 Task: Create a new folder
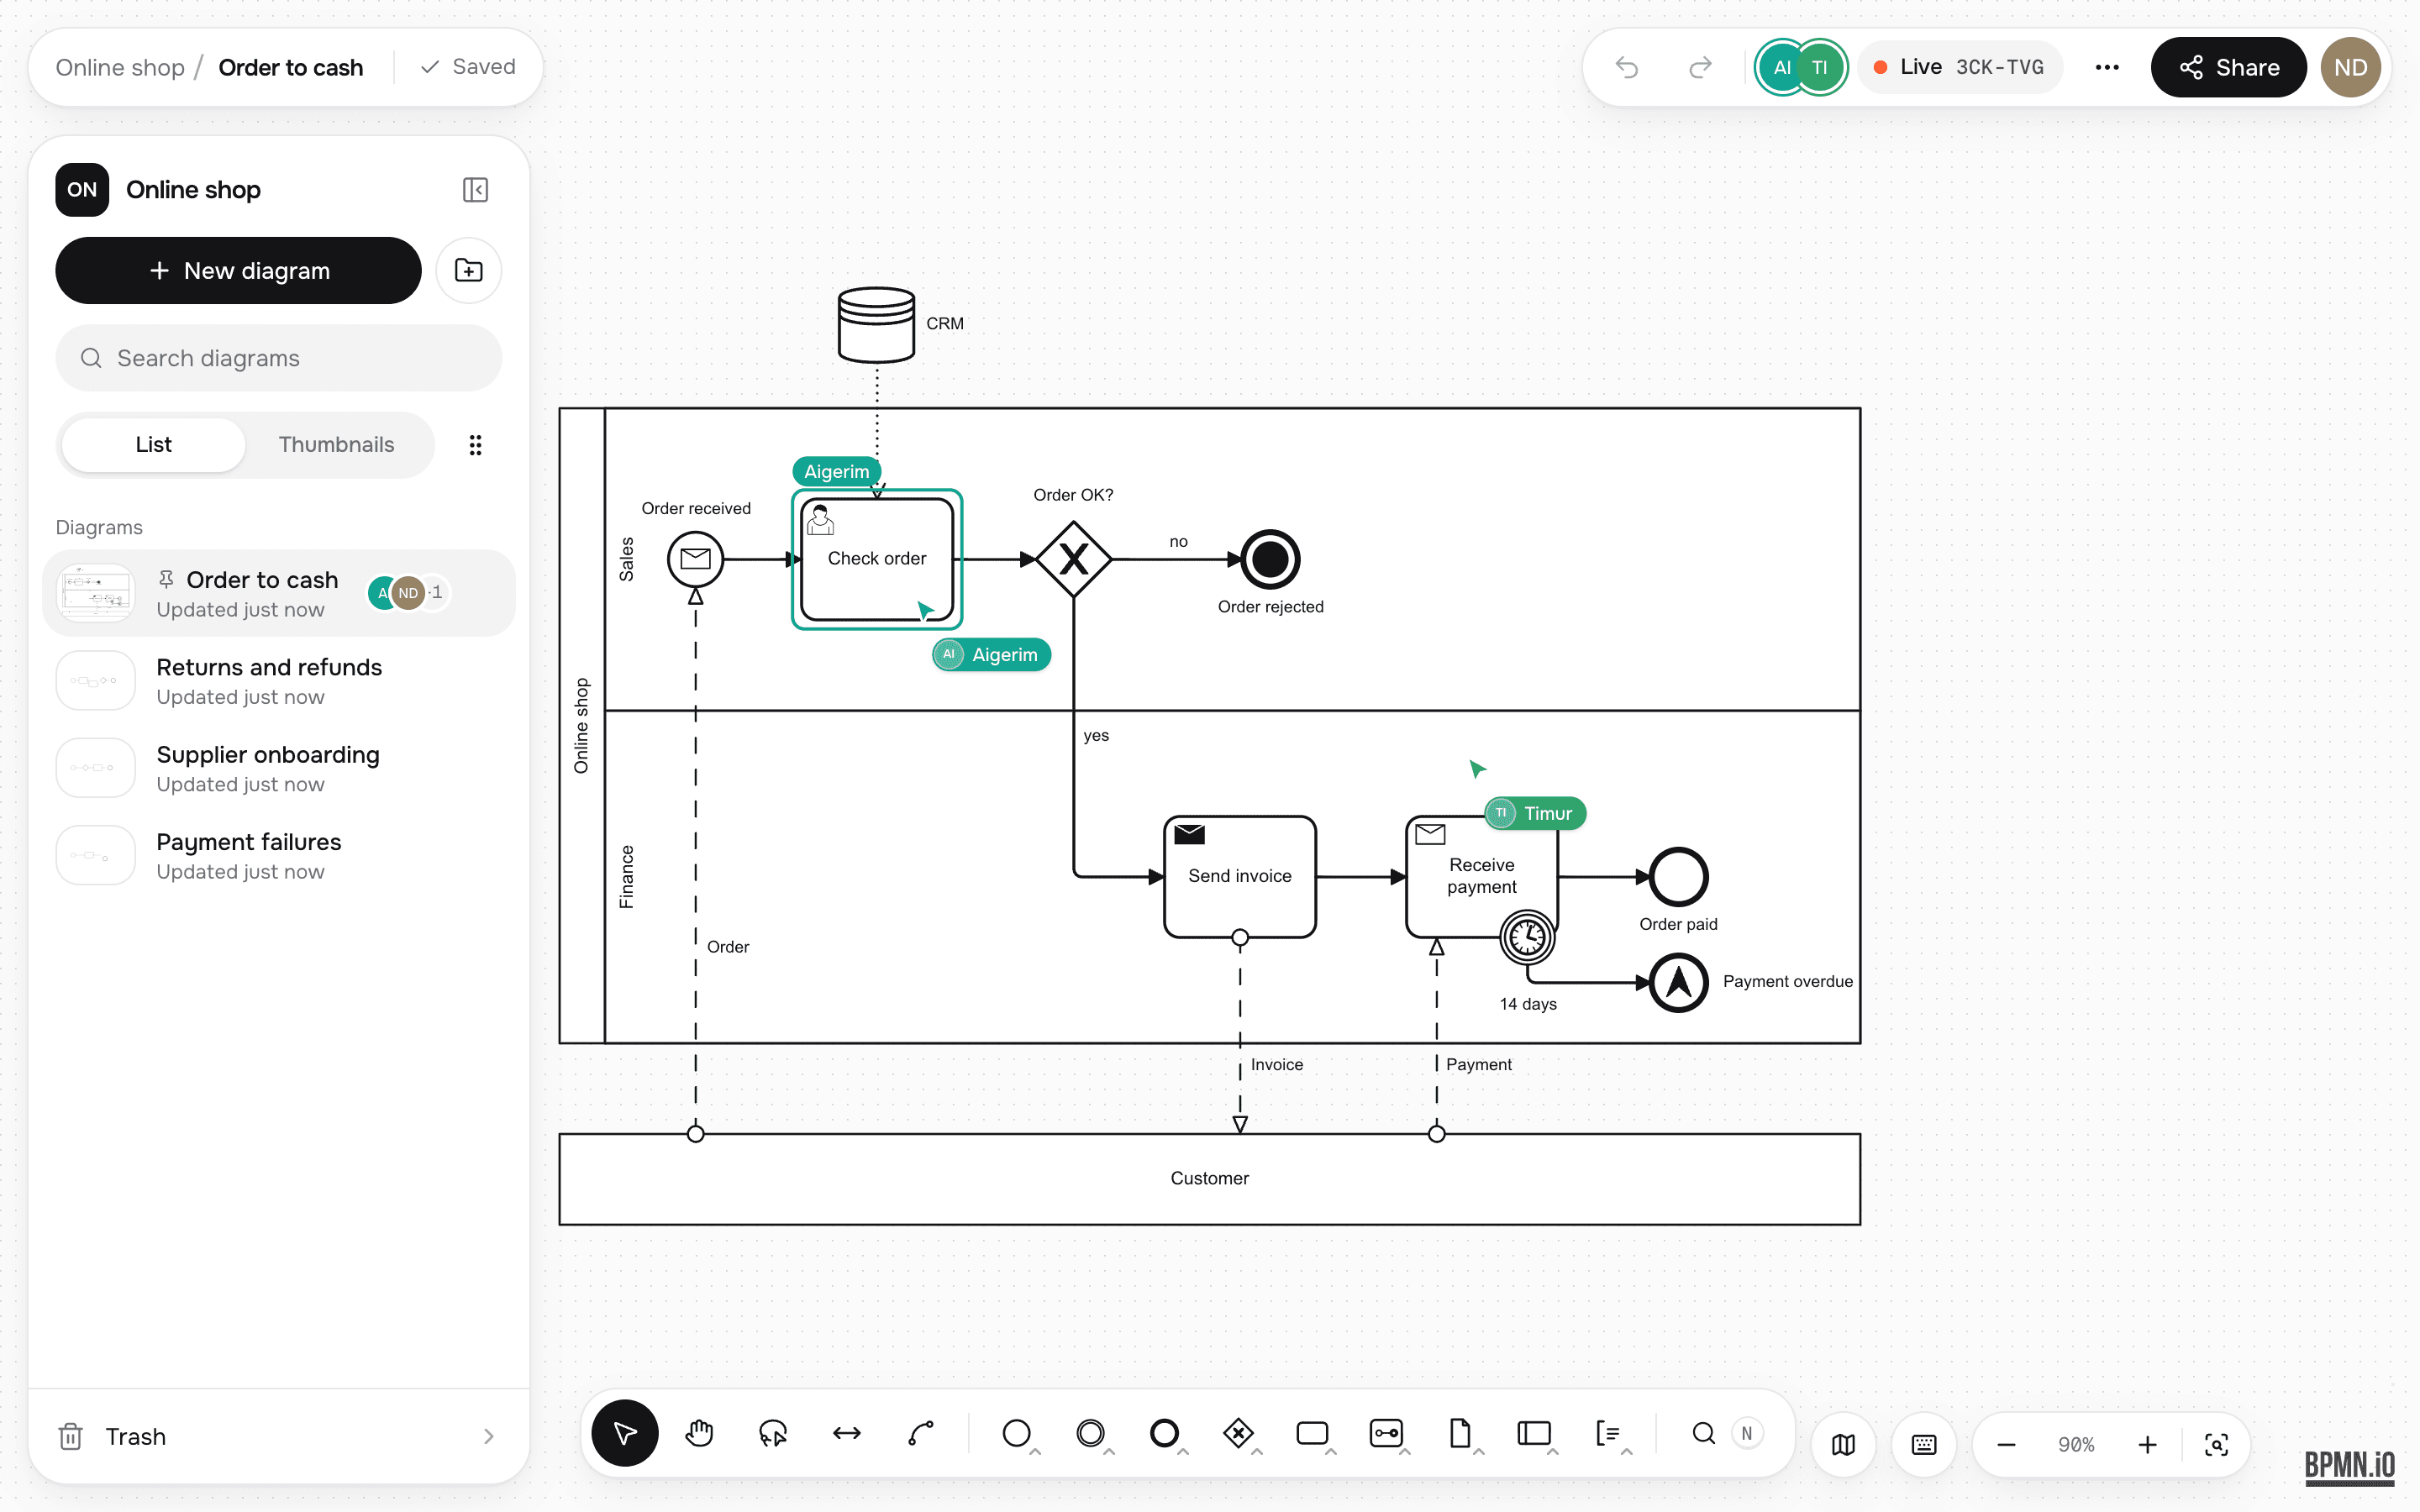pos(468,270)
